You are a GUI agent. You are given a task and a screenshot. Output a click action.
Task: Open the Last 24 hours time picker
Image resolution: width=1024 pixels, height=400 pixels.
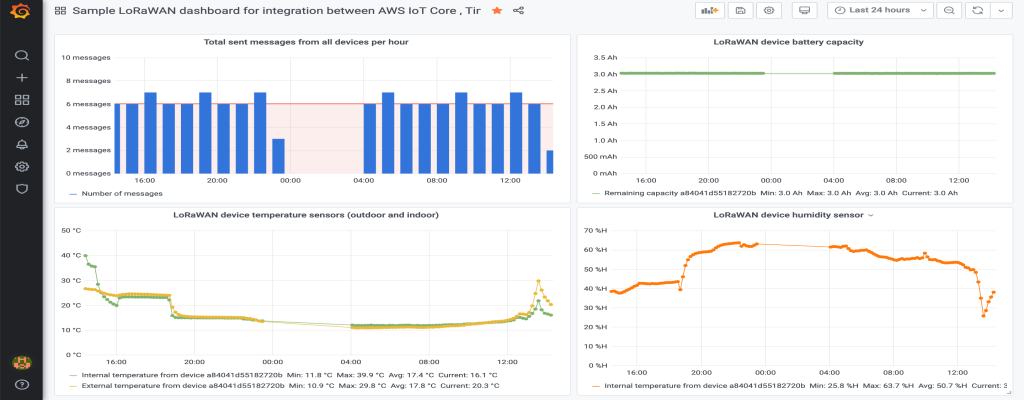(x=880, y=10)
